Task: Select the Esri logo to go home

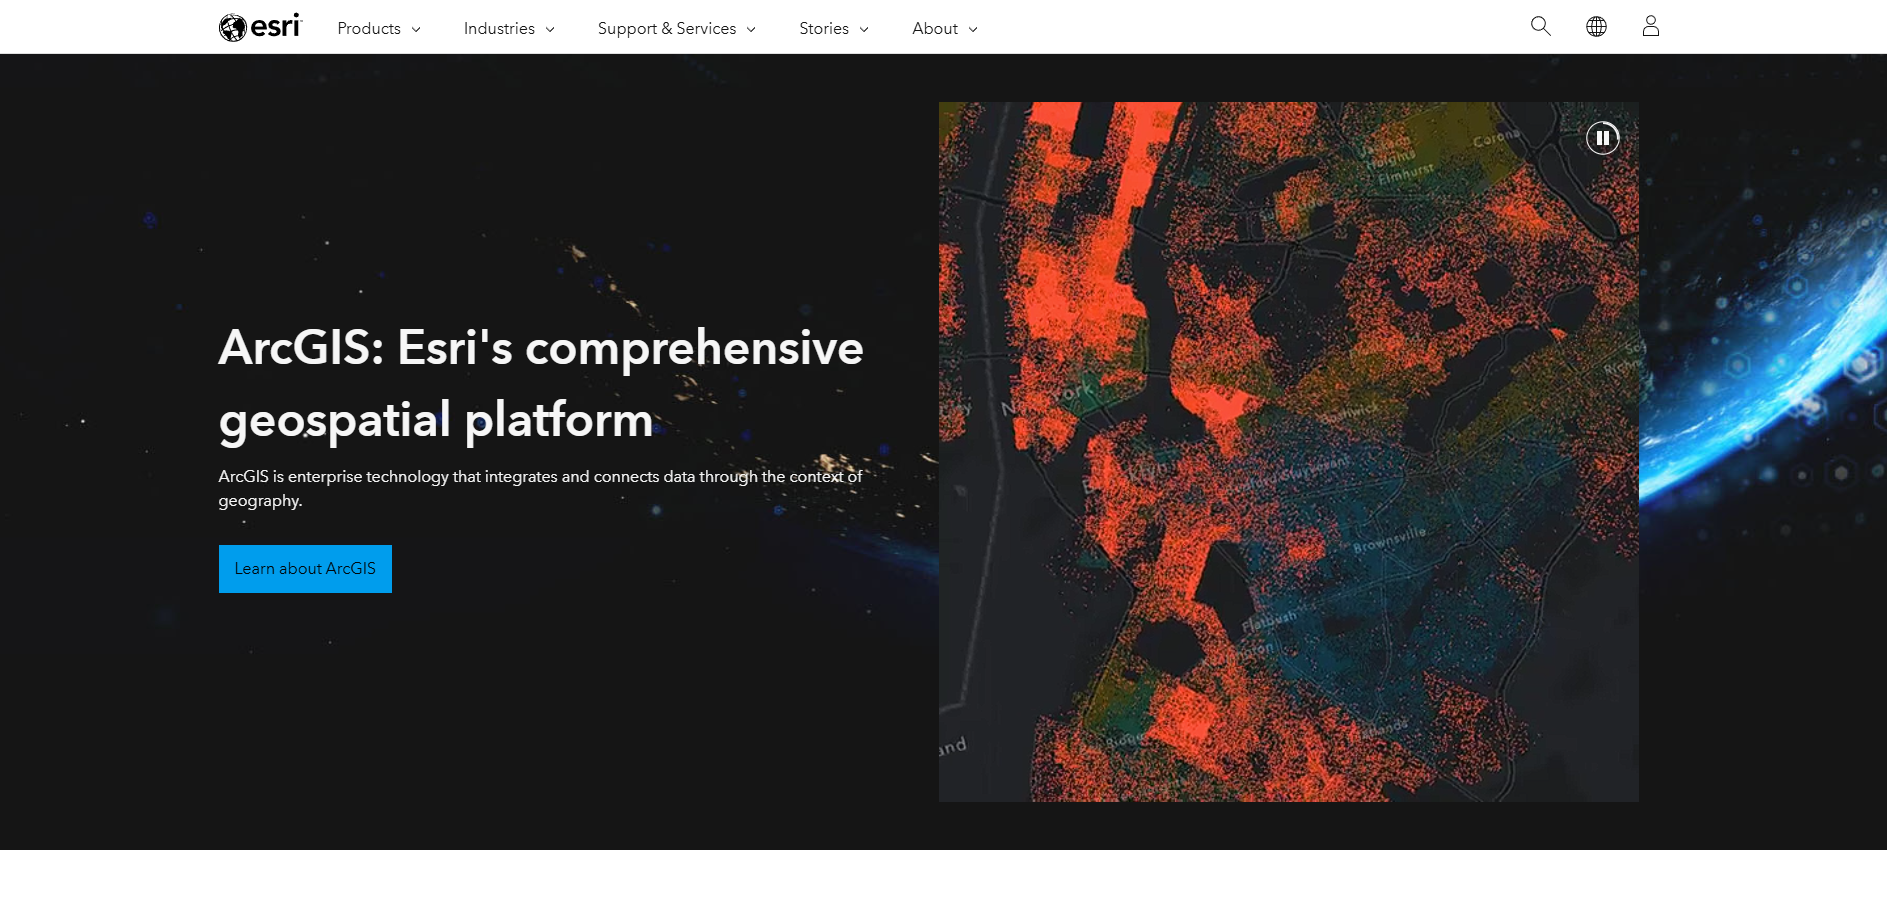Action: point(260,26)
